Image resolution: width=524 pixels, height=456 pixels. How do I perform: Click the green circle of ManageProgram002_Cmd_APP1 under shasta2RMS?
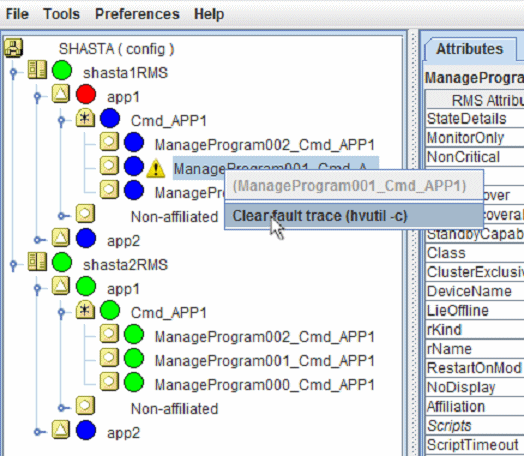point(134,334)
